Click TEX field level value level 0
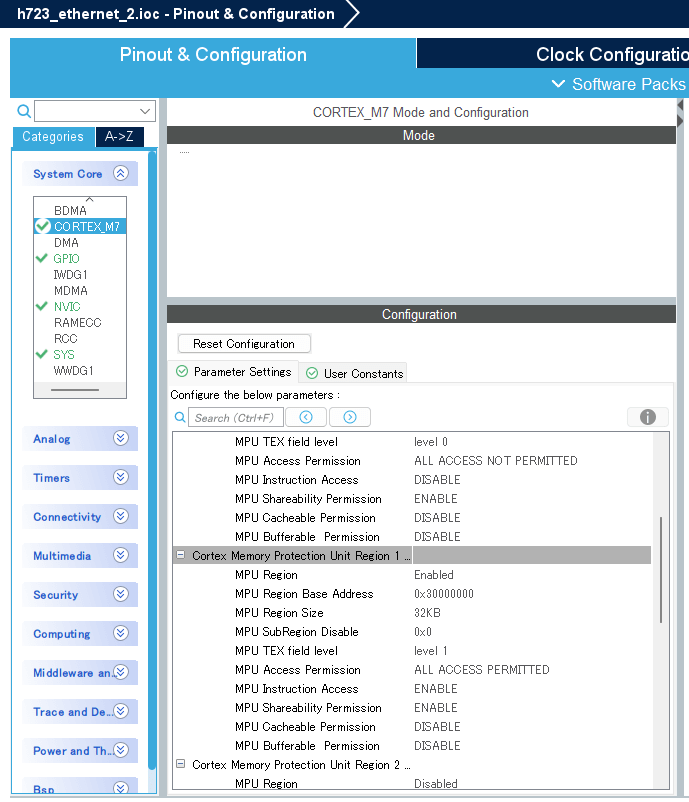The width and height of the screenshot is (689, 802). coord(431,442)
